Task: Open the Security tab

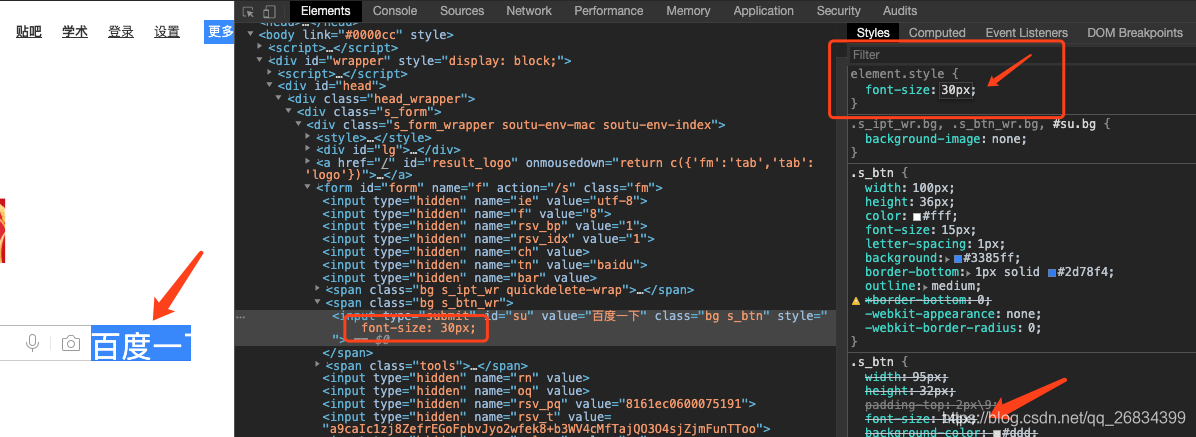Action: 838,11
